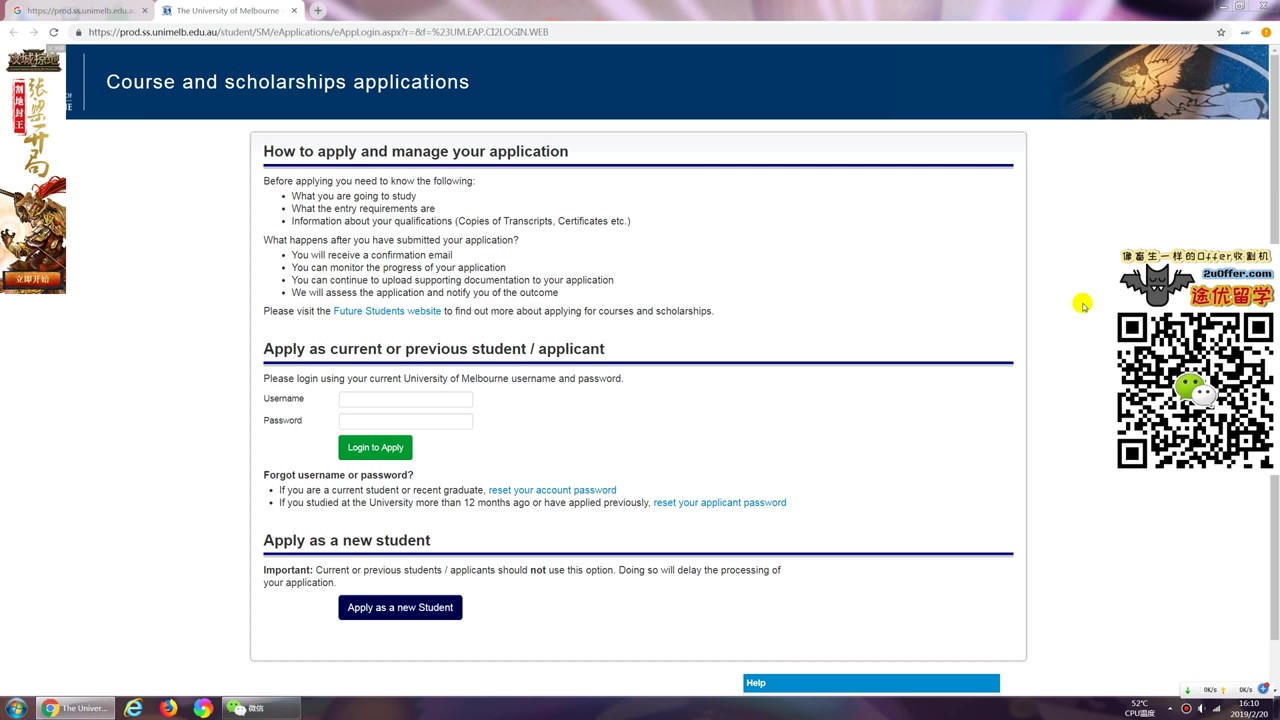Viewport: 1280px width, 720px height.
Task: Click the green download arrow in speed widget
Action: (1188, 690)
